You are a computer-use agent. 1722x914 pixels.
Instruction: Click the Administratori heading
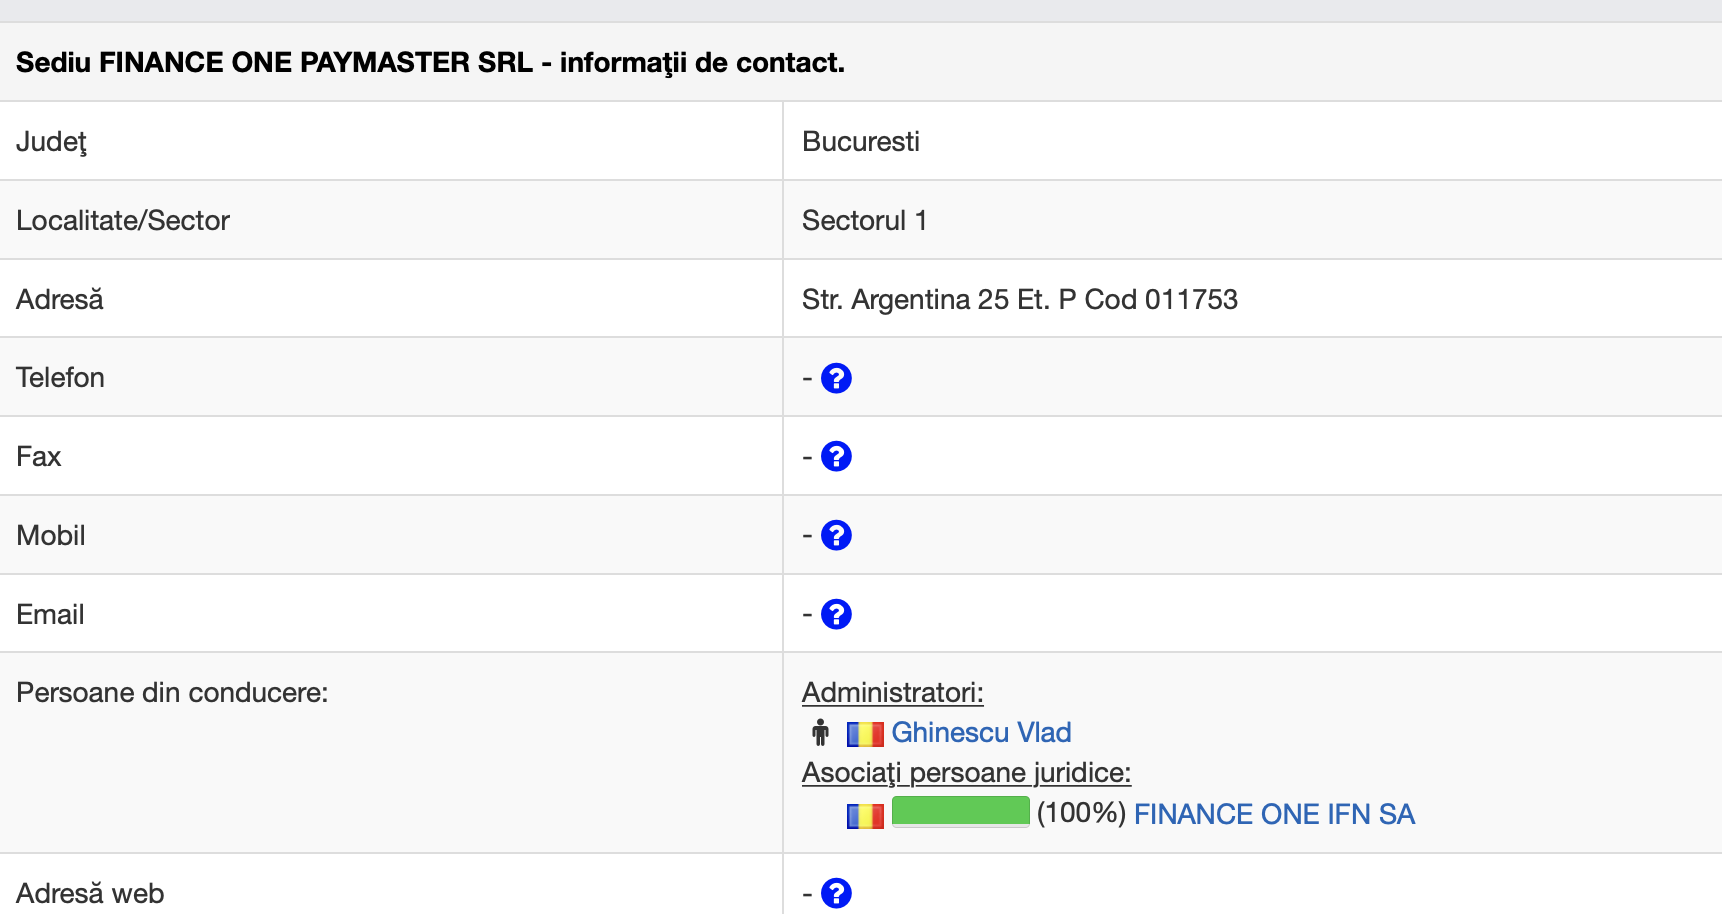892,692
